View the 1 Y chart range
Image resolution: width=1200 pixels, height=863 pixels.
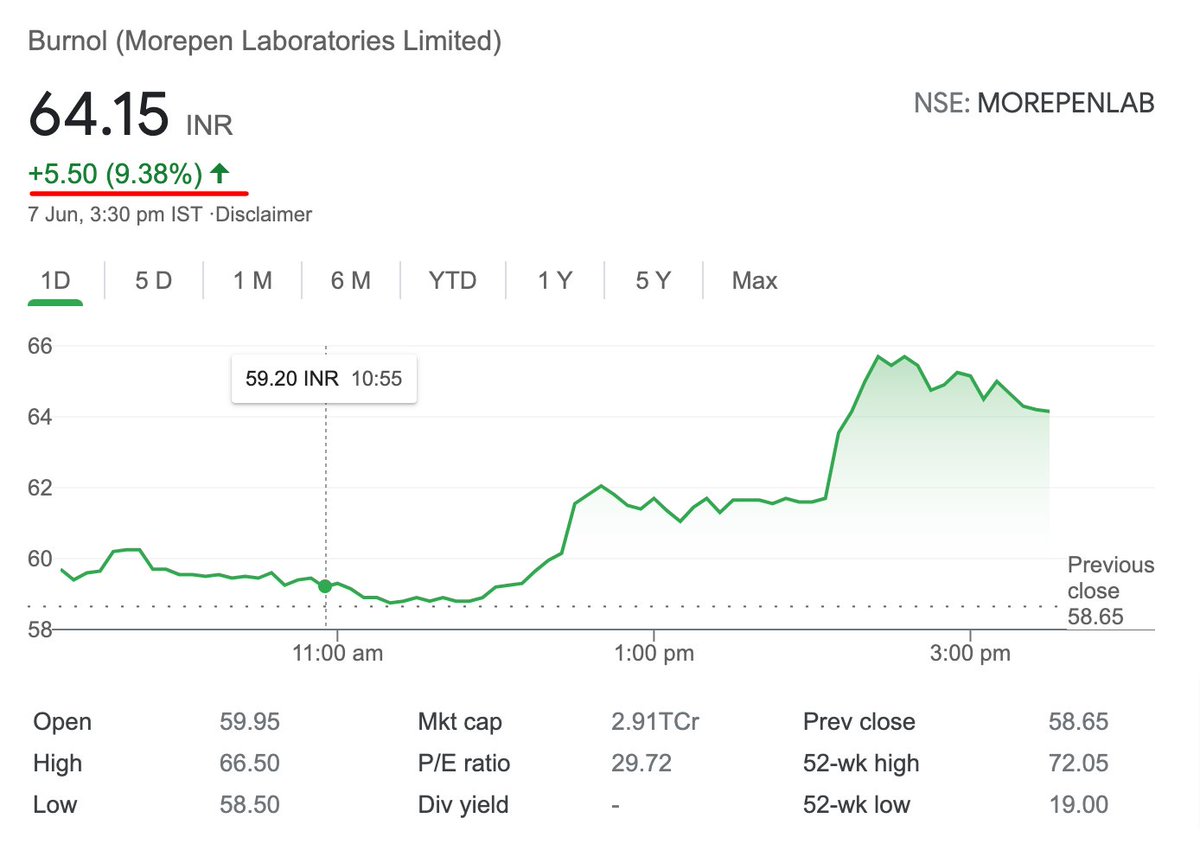pyautogui.click(x=555, y=281)
